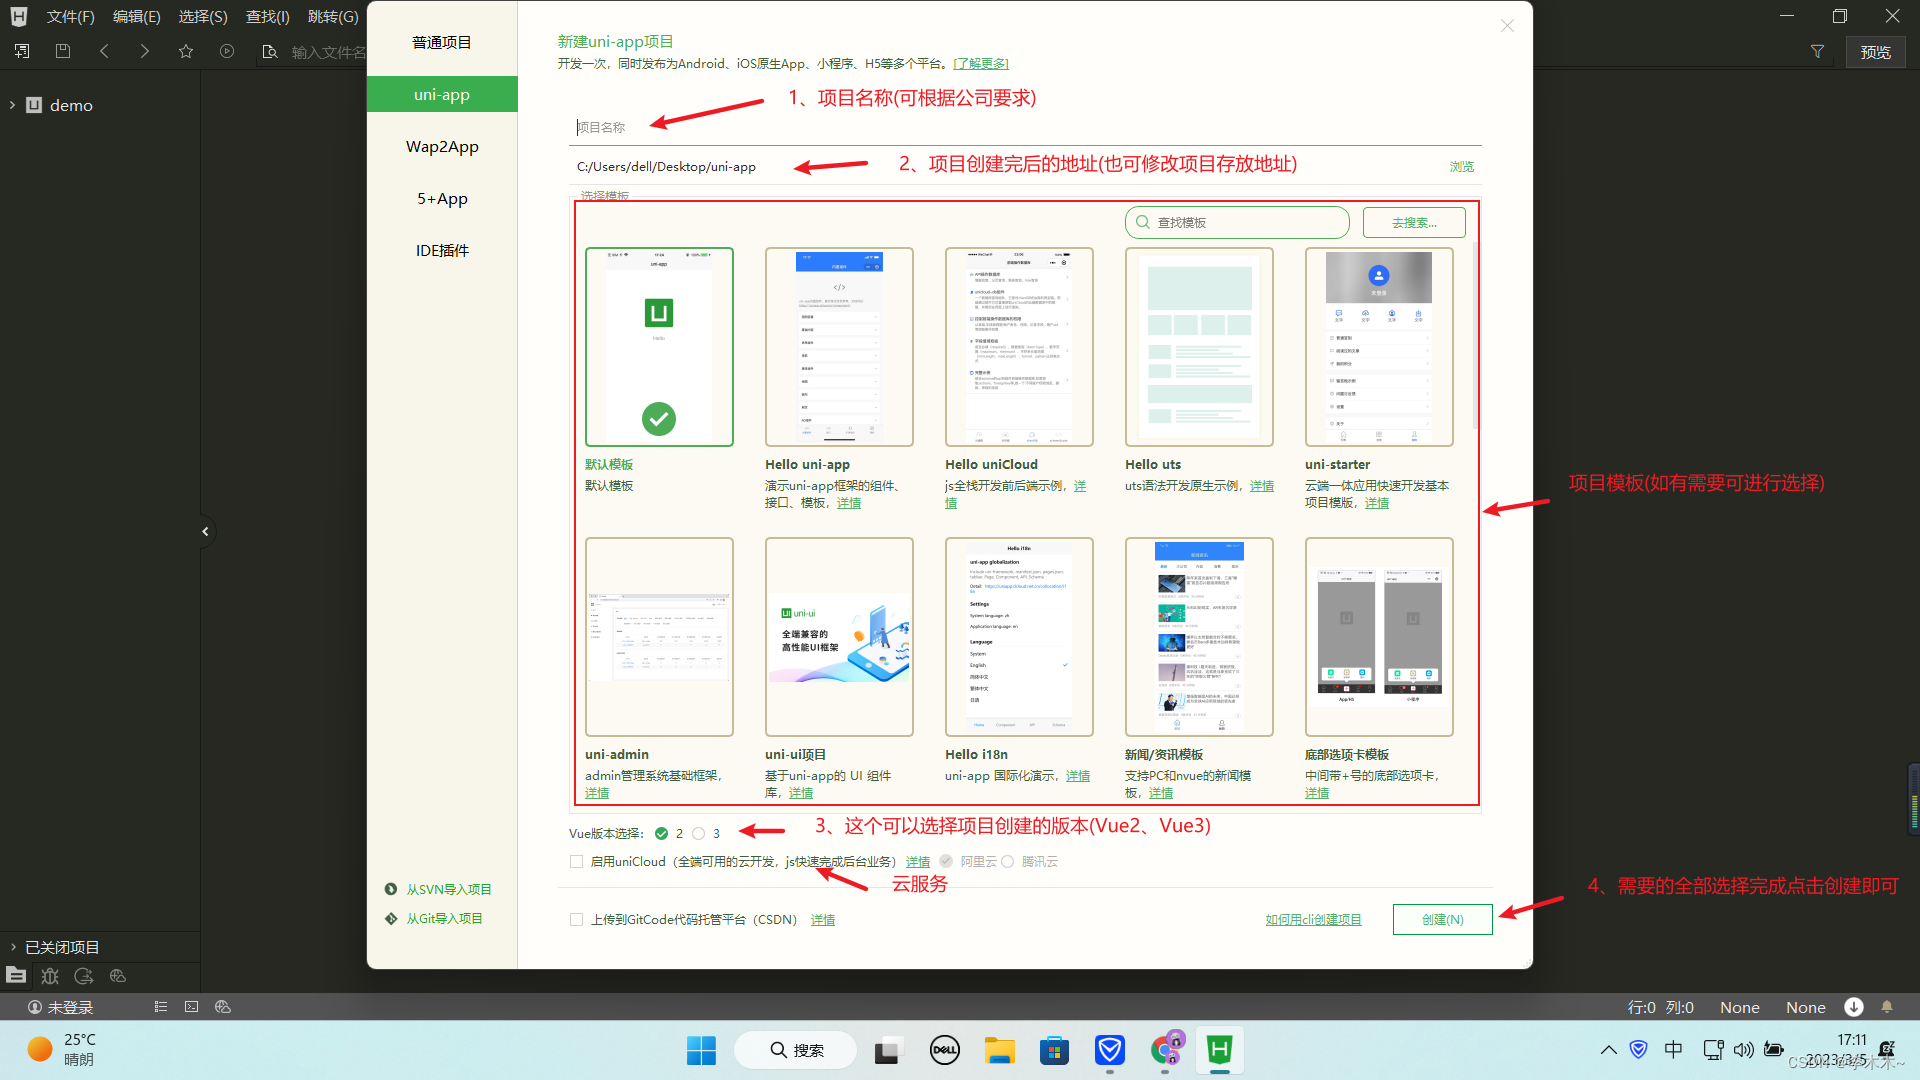Collapse the sidebar with the arrow handle
Image resolution: width=1920 pixels, height=1080 pixels.
(205, 531)
